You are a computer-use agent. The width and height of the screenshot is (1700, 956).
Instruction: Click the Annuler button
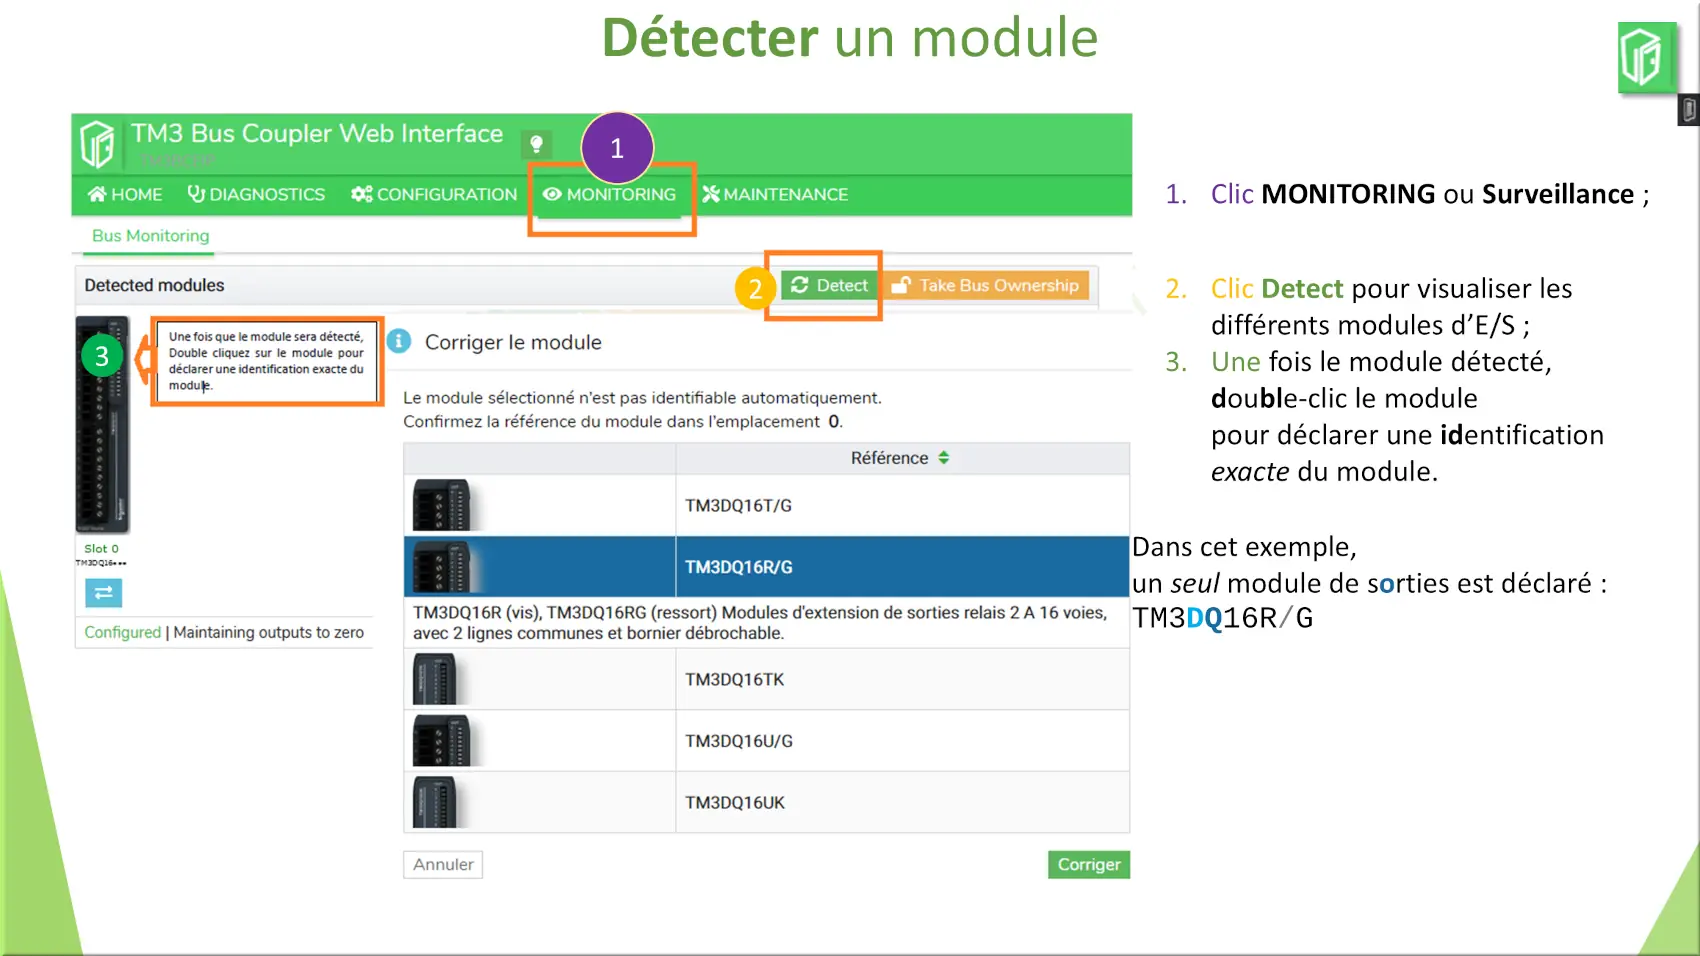(443, 864)
